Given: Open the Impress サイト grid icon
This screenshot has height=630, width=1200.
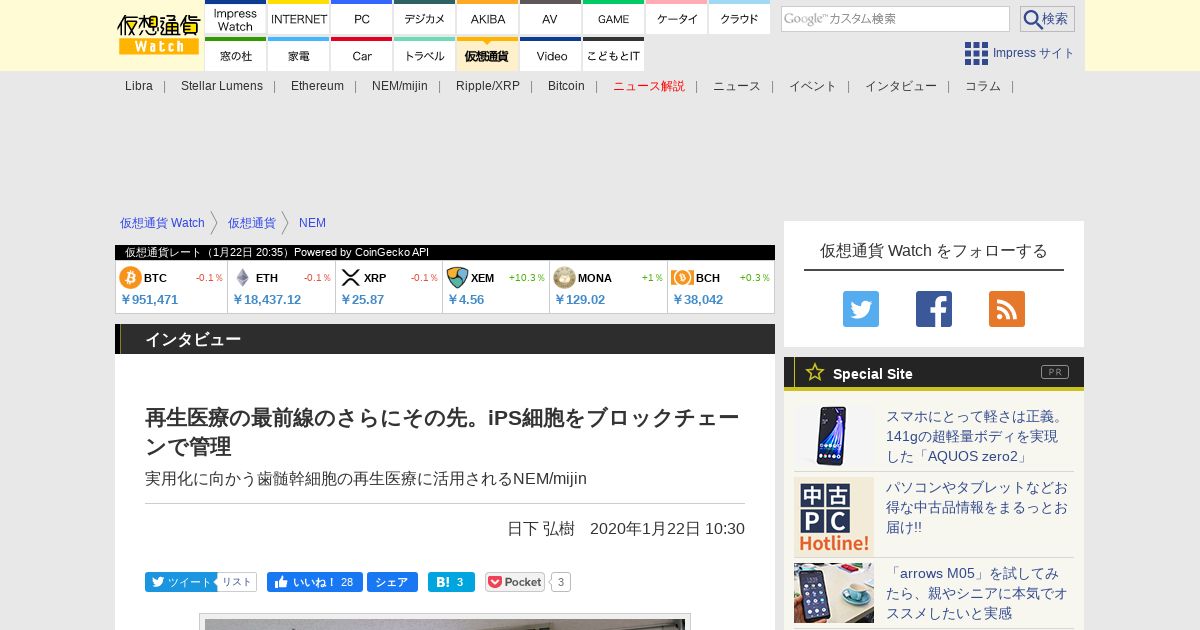Looking at the screenshot, I should (x=976, y=53).
